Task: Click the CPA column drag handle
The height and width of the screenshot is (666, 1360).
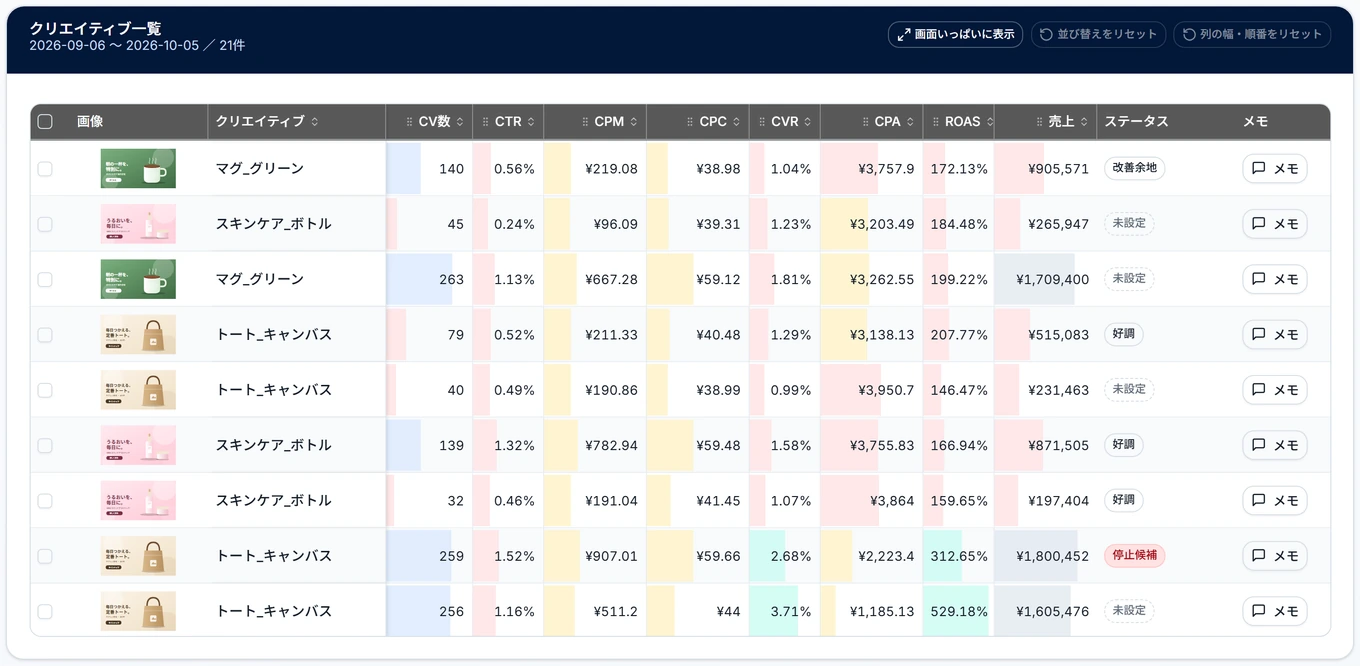Action: tap(865, 122)
